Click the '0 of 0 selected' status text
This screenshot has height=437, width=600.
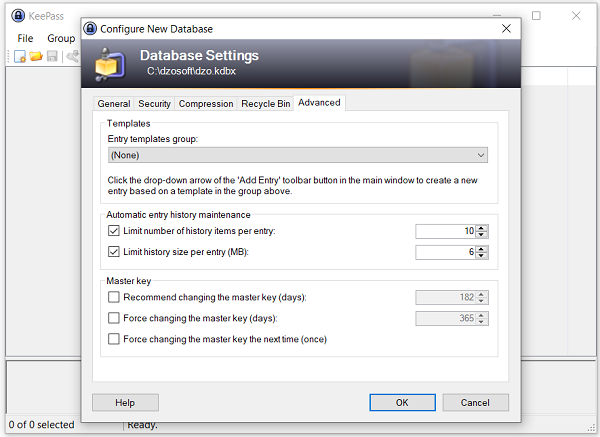pos(41,425)
